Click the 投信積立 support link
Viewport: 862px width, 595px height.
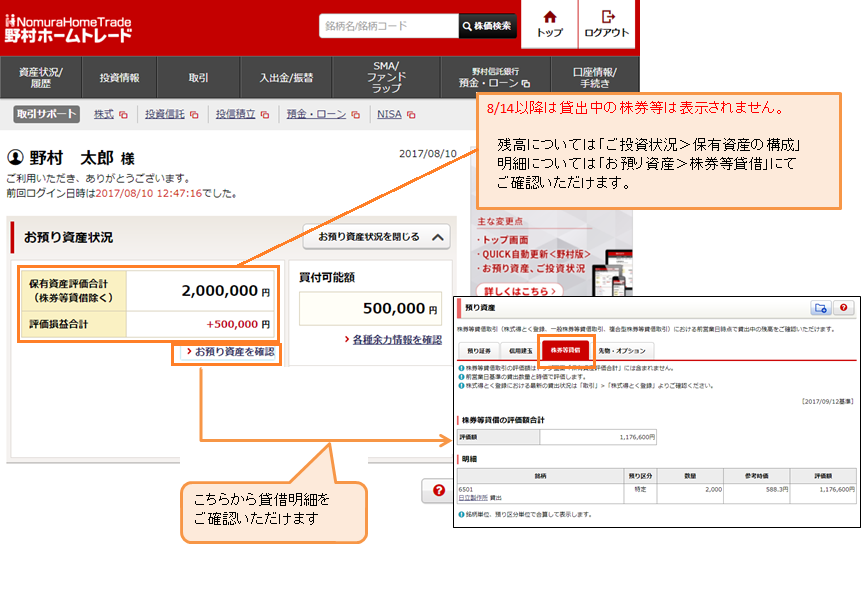click(x=235, y=114)
